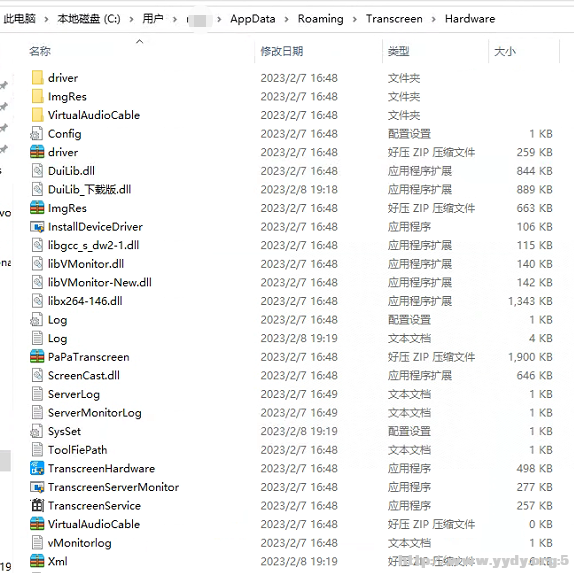
Task: Click the TranscreenHardware application icon
Action: [37, 468]
